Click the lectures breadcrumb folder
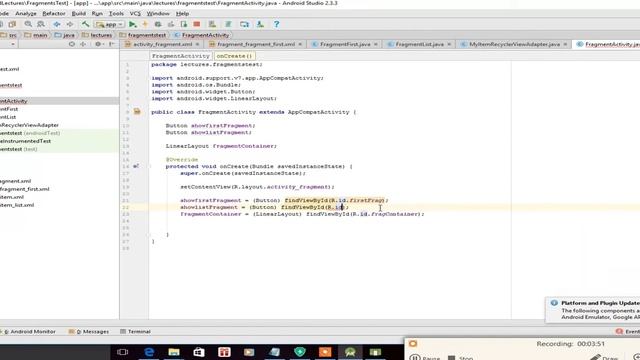This screenshot has width=640, height=360. tap(97, 35)
